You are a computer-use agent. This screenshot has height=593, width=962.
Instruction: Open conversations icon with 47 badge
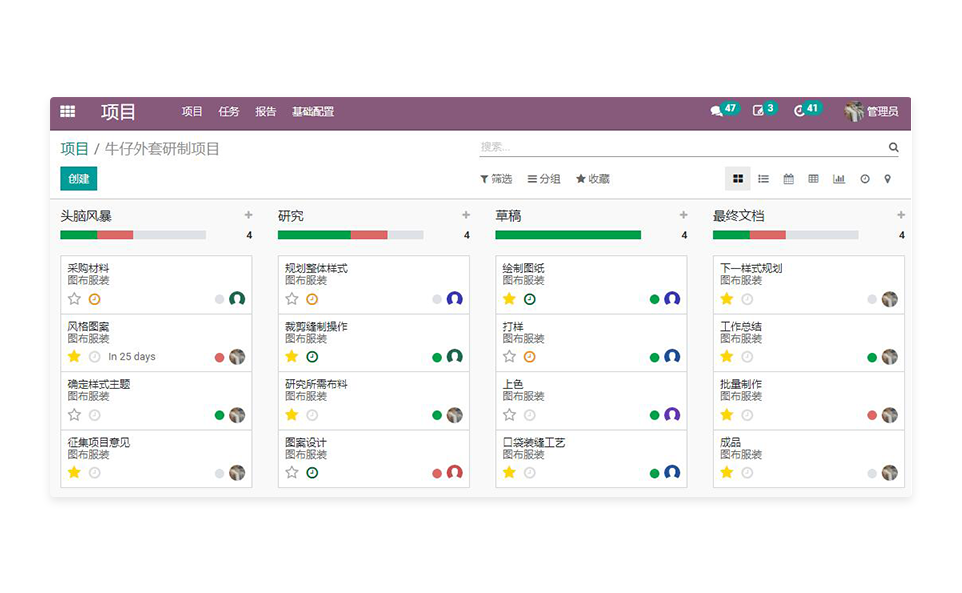(x=717, y=111)
